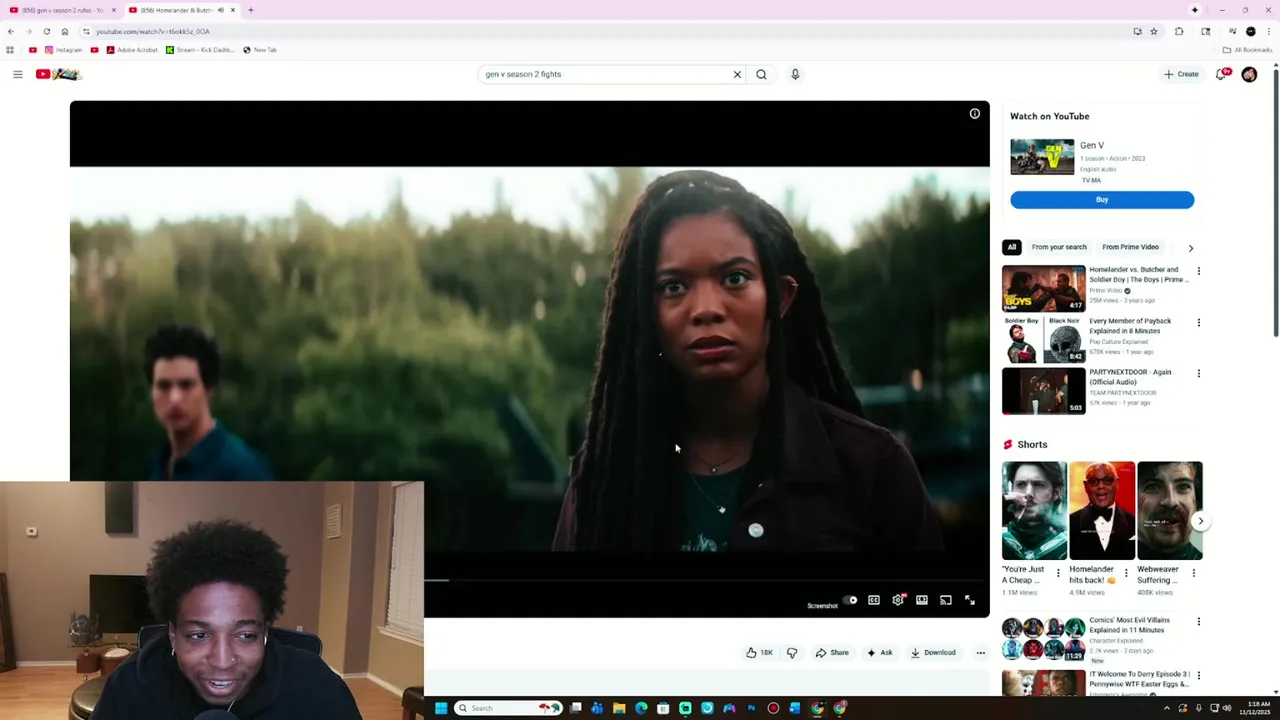The height and width of the screenshot is (720, 1280).
Task: Show video info card icon
Action: (x=974, y=114)
